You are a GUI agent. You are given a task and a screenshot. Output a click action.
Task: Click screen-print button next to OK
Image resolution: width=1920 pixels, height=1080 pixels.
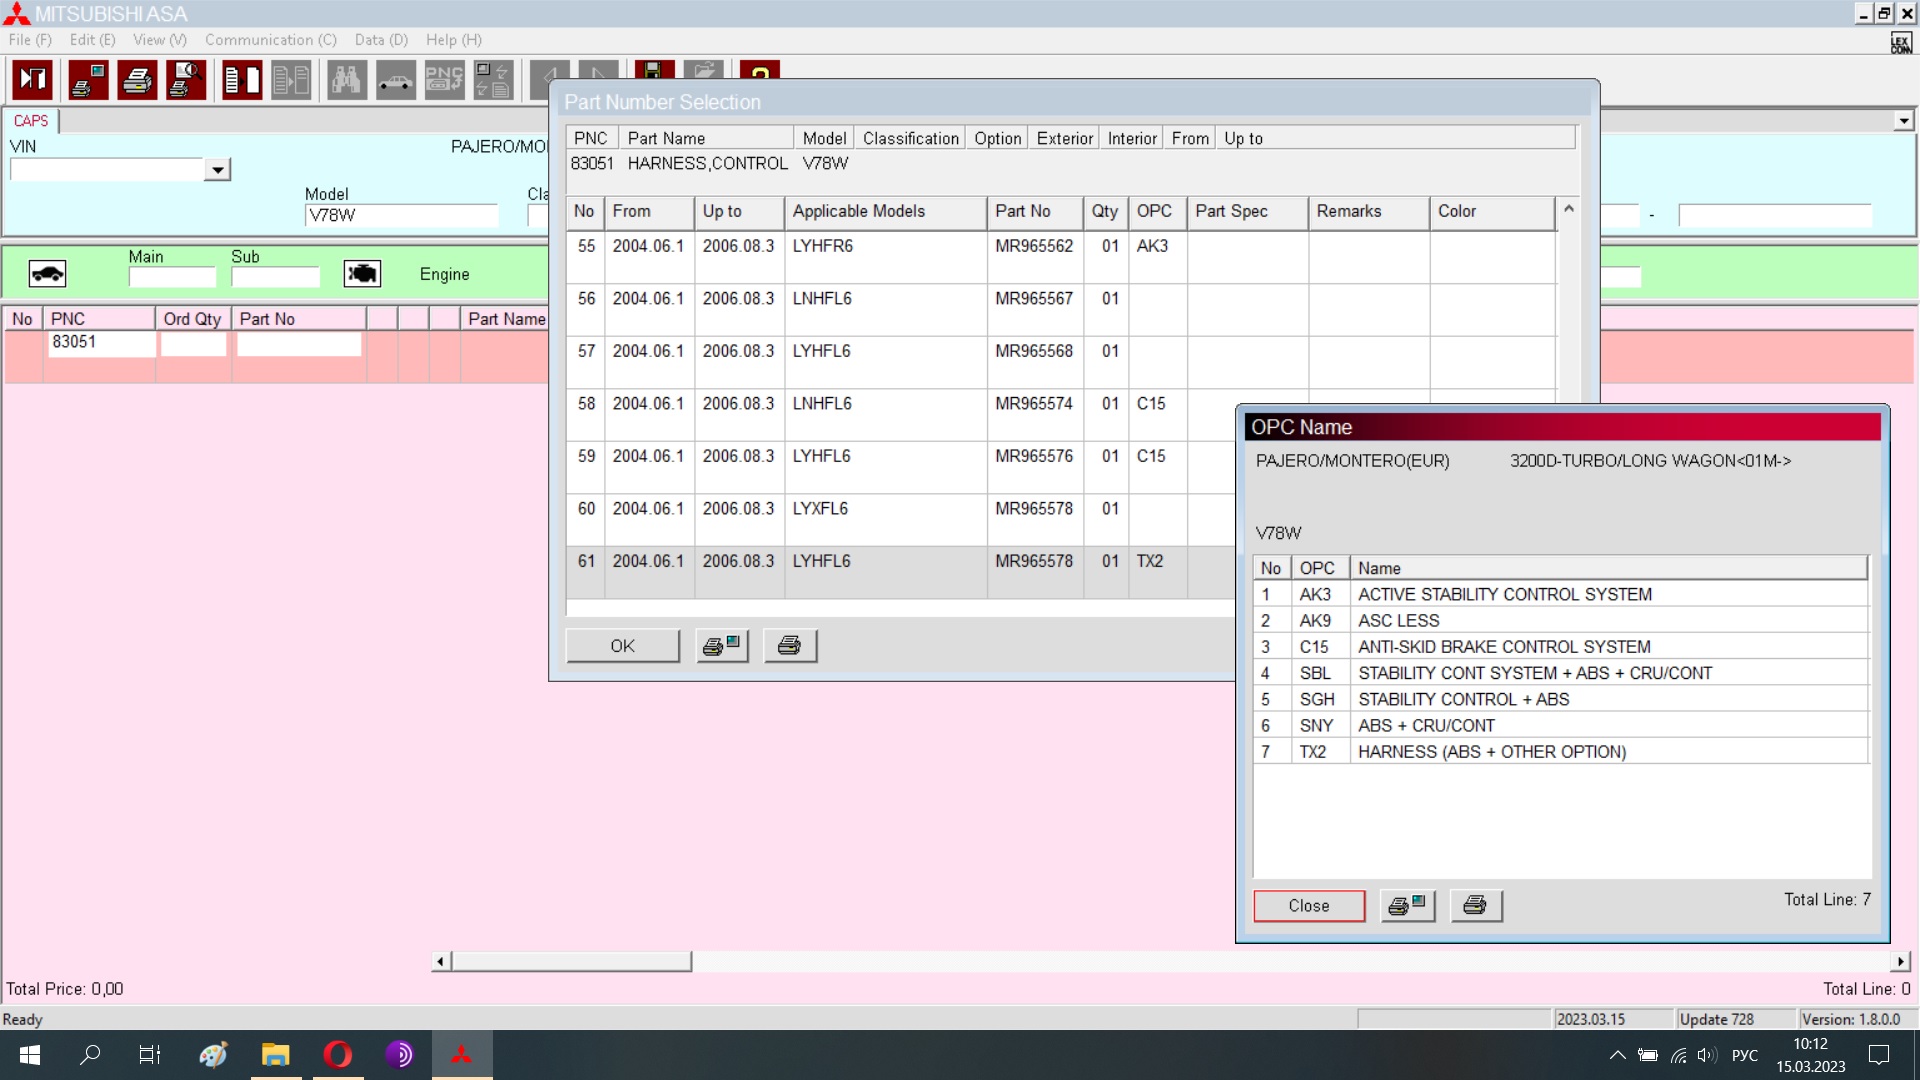tap(722, 646)
